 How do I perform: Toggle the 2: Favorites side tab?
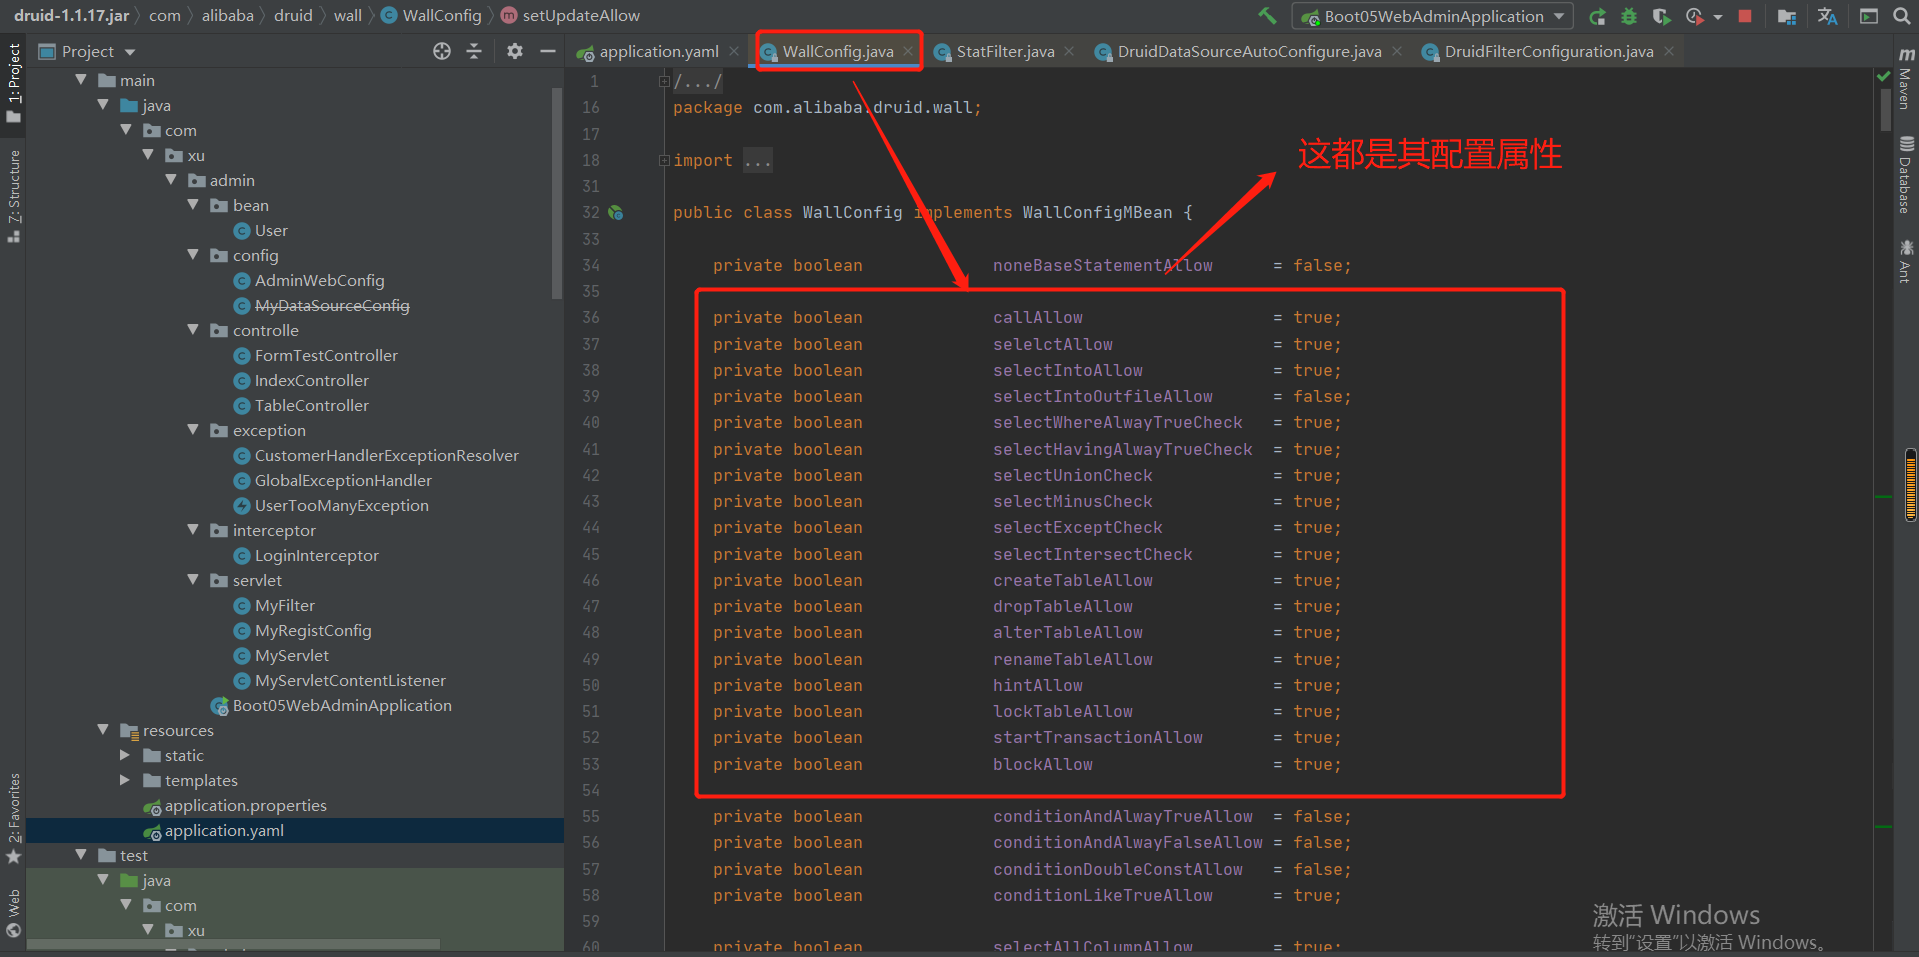pos(13,818)
